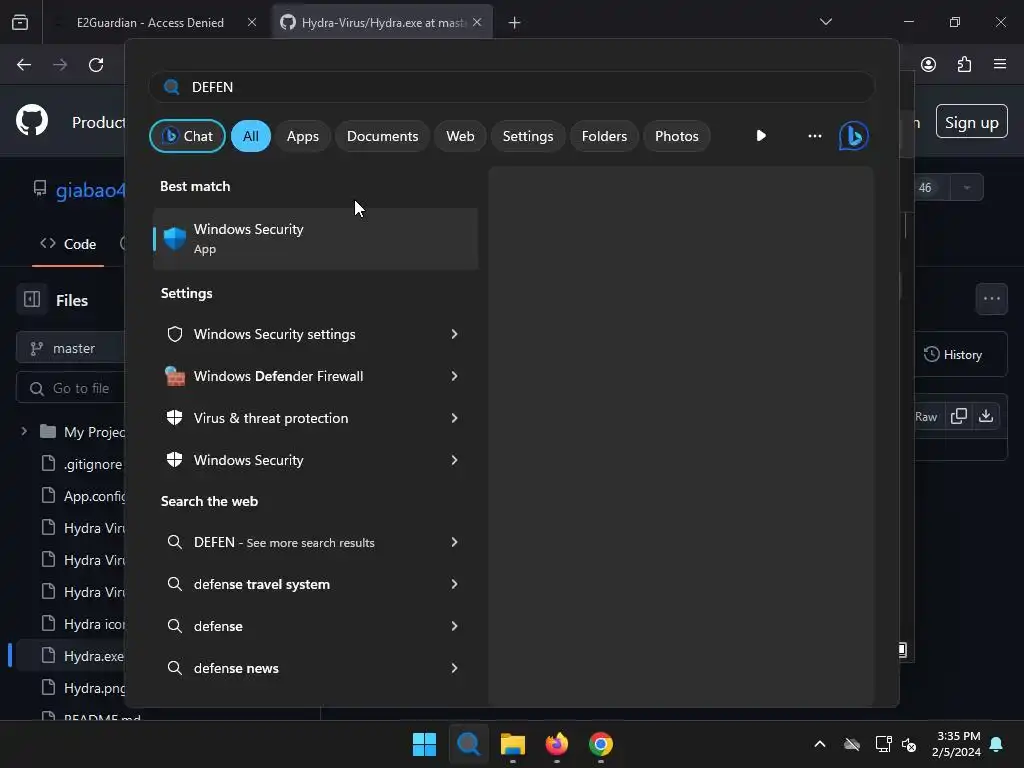Download raw file icon on GitHub

tap(985, 416)
